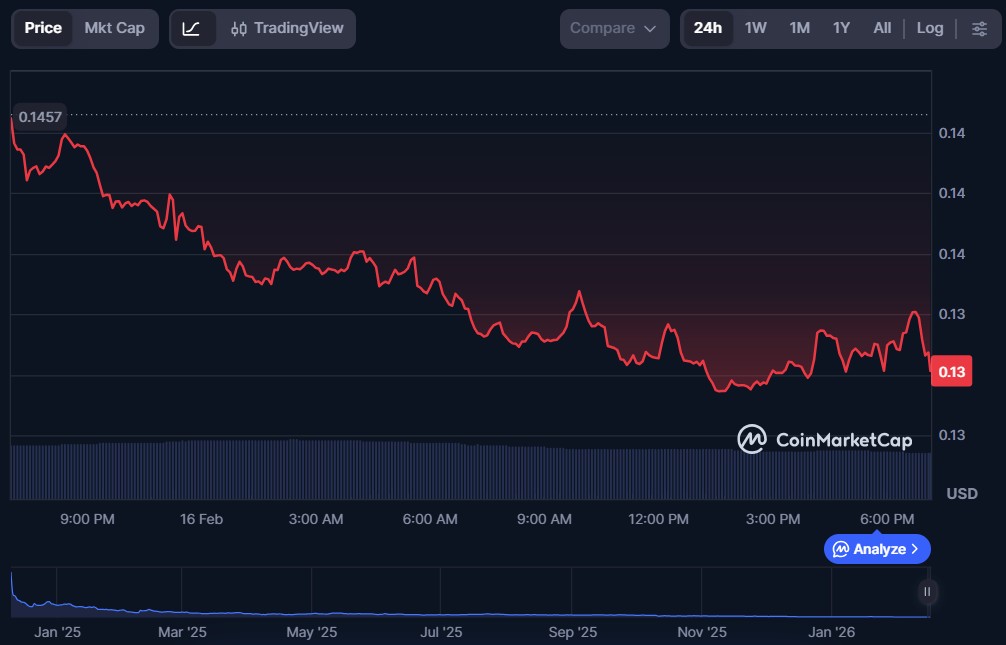Screen dimensions: 1006x645
Task: Click the red current price tag 0.13
Action: point(952,373)
